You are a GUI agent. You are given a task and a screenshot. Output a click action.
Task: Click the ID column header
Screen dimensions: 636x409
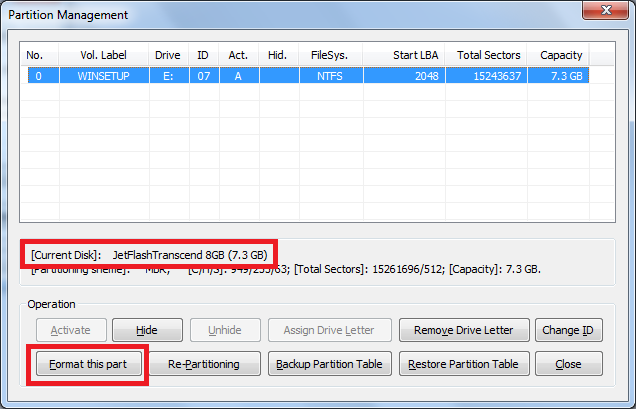coord(205,55)
